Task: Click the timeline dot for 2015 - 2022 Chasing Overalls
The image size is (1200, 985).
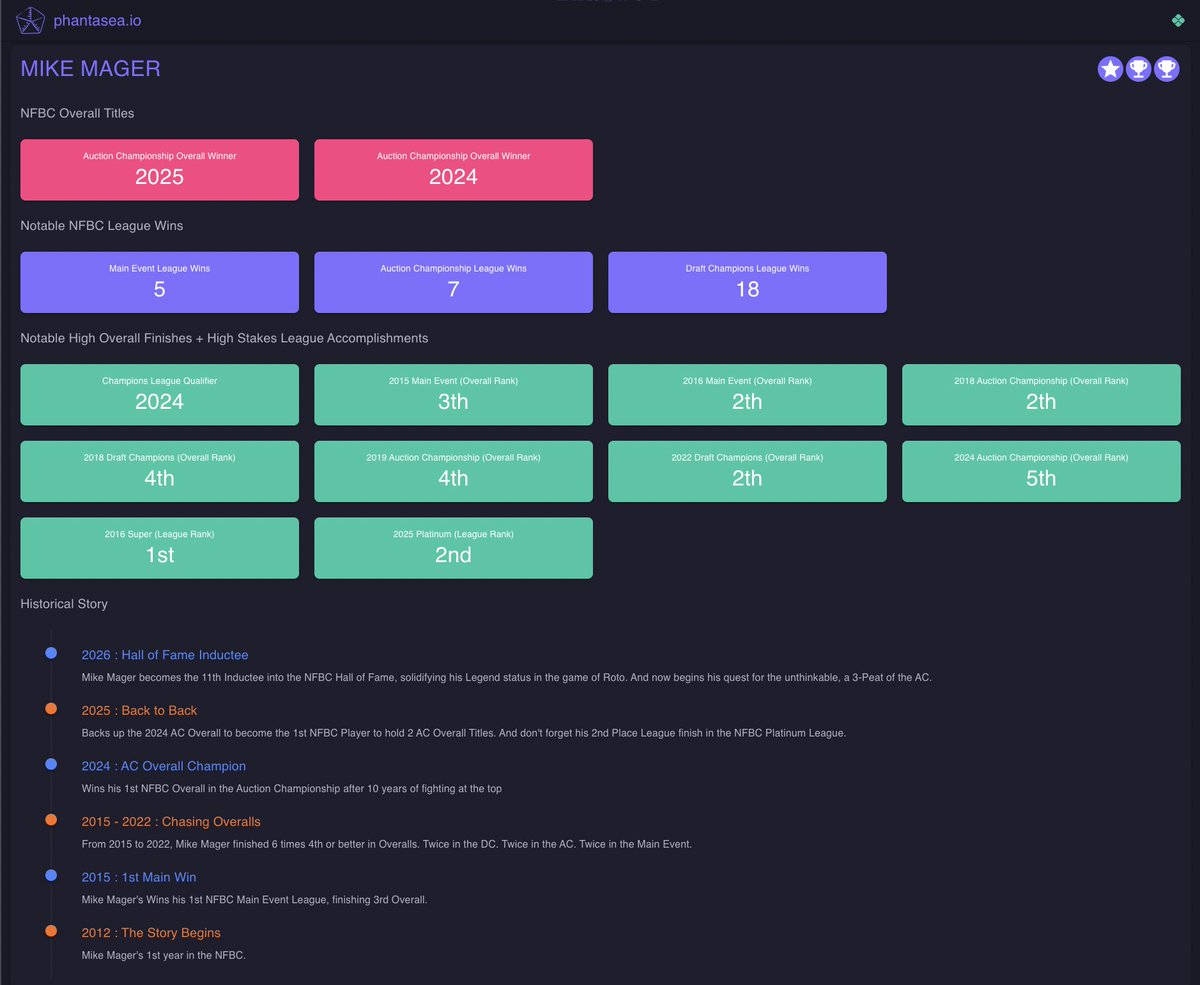Action: pyautogui.click(x=51, y=820)
